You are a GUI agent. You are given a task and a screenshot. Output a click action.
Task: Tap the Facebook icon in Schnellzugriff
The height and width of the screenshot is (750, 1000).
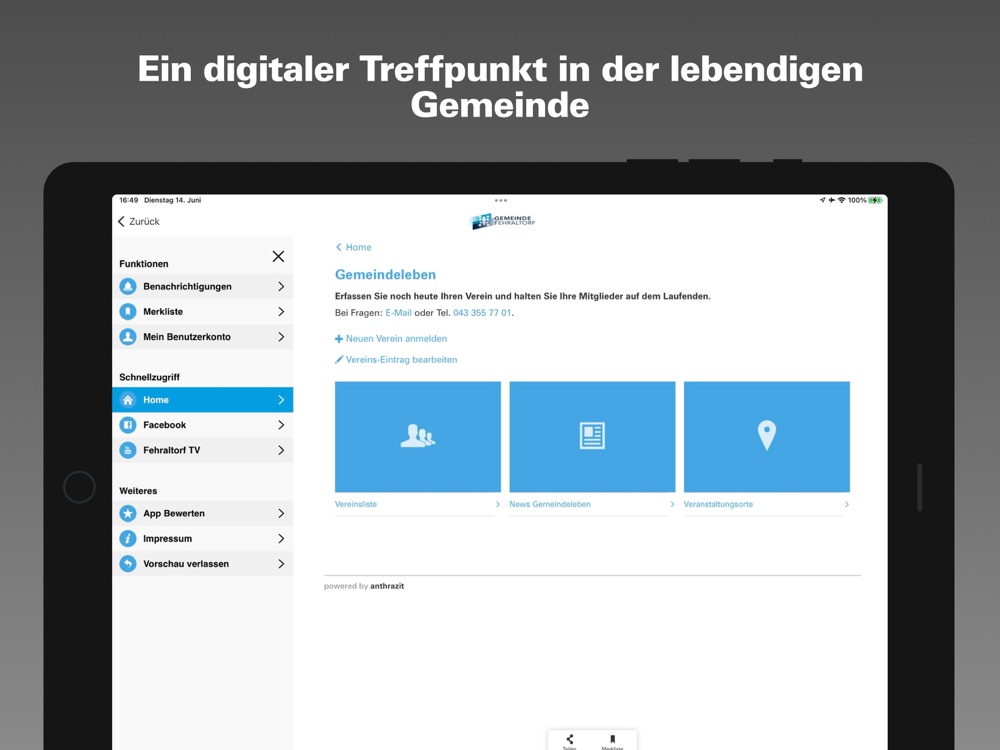click(x=128, y=425)
